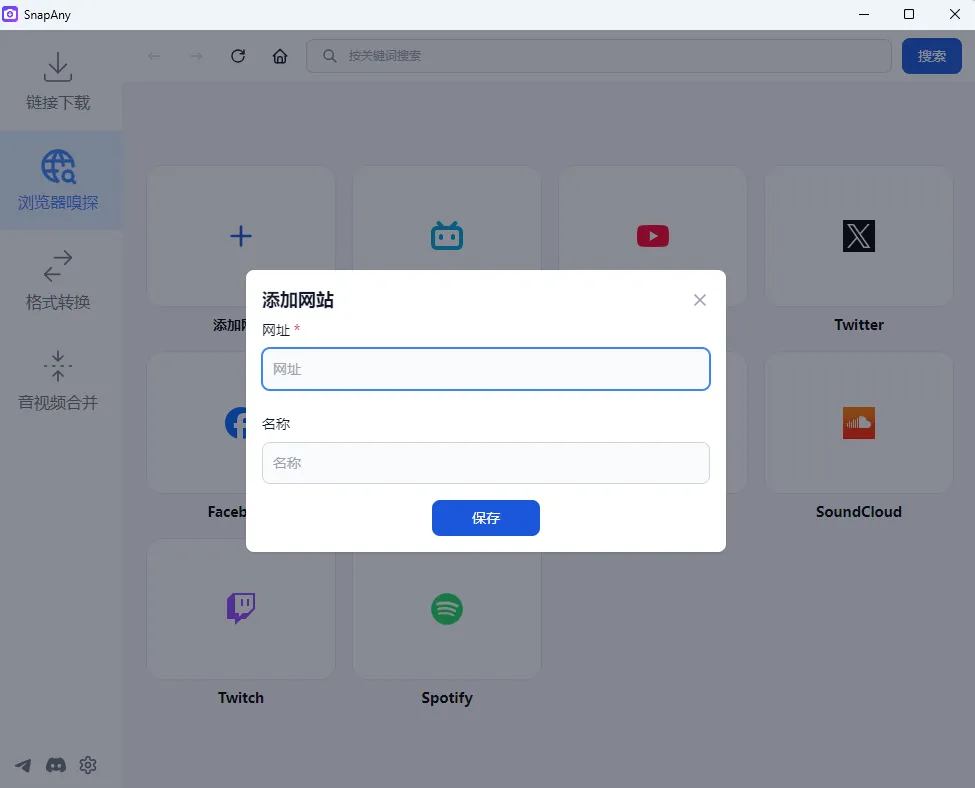Open the 链接下载 link download section
This screenshot has height=788, width=975.
[58, 81]
